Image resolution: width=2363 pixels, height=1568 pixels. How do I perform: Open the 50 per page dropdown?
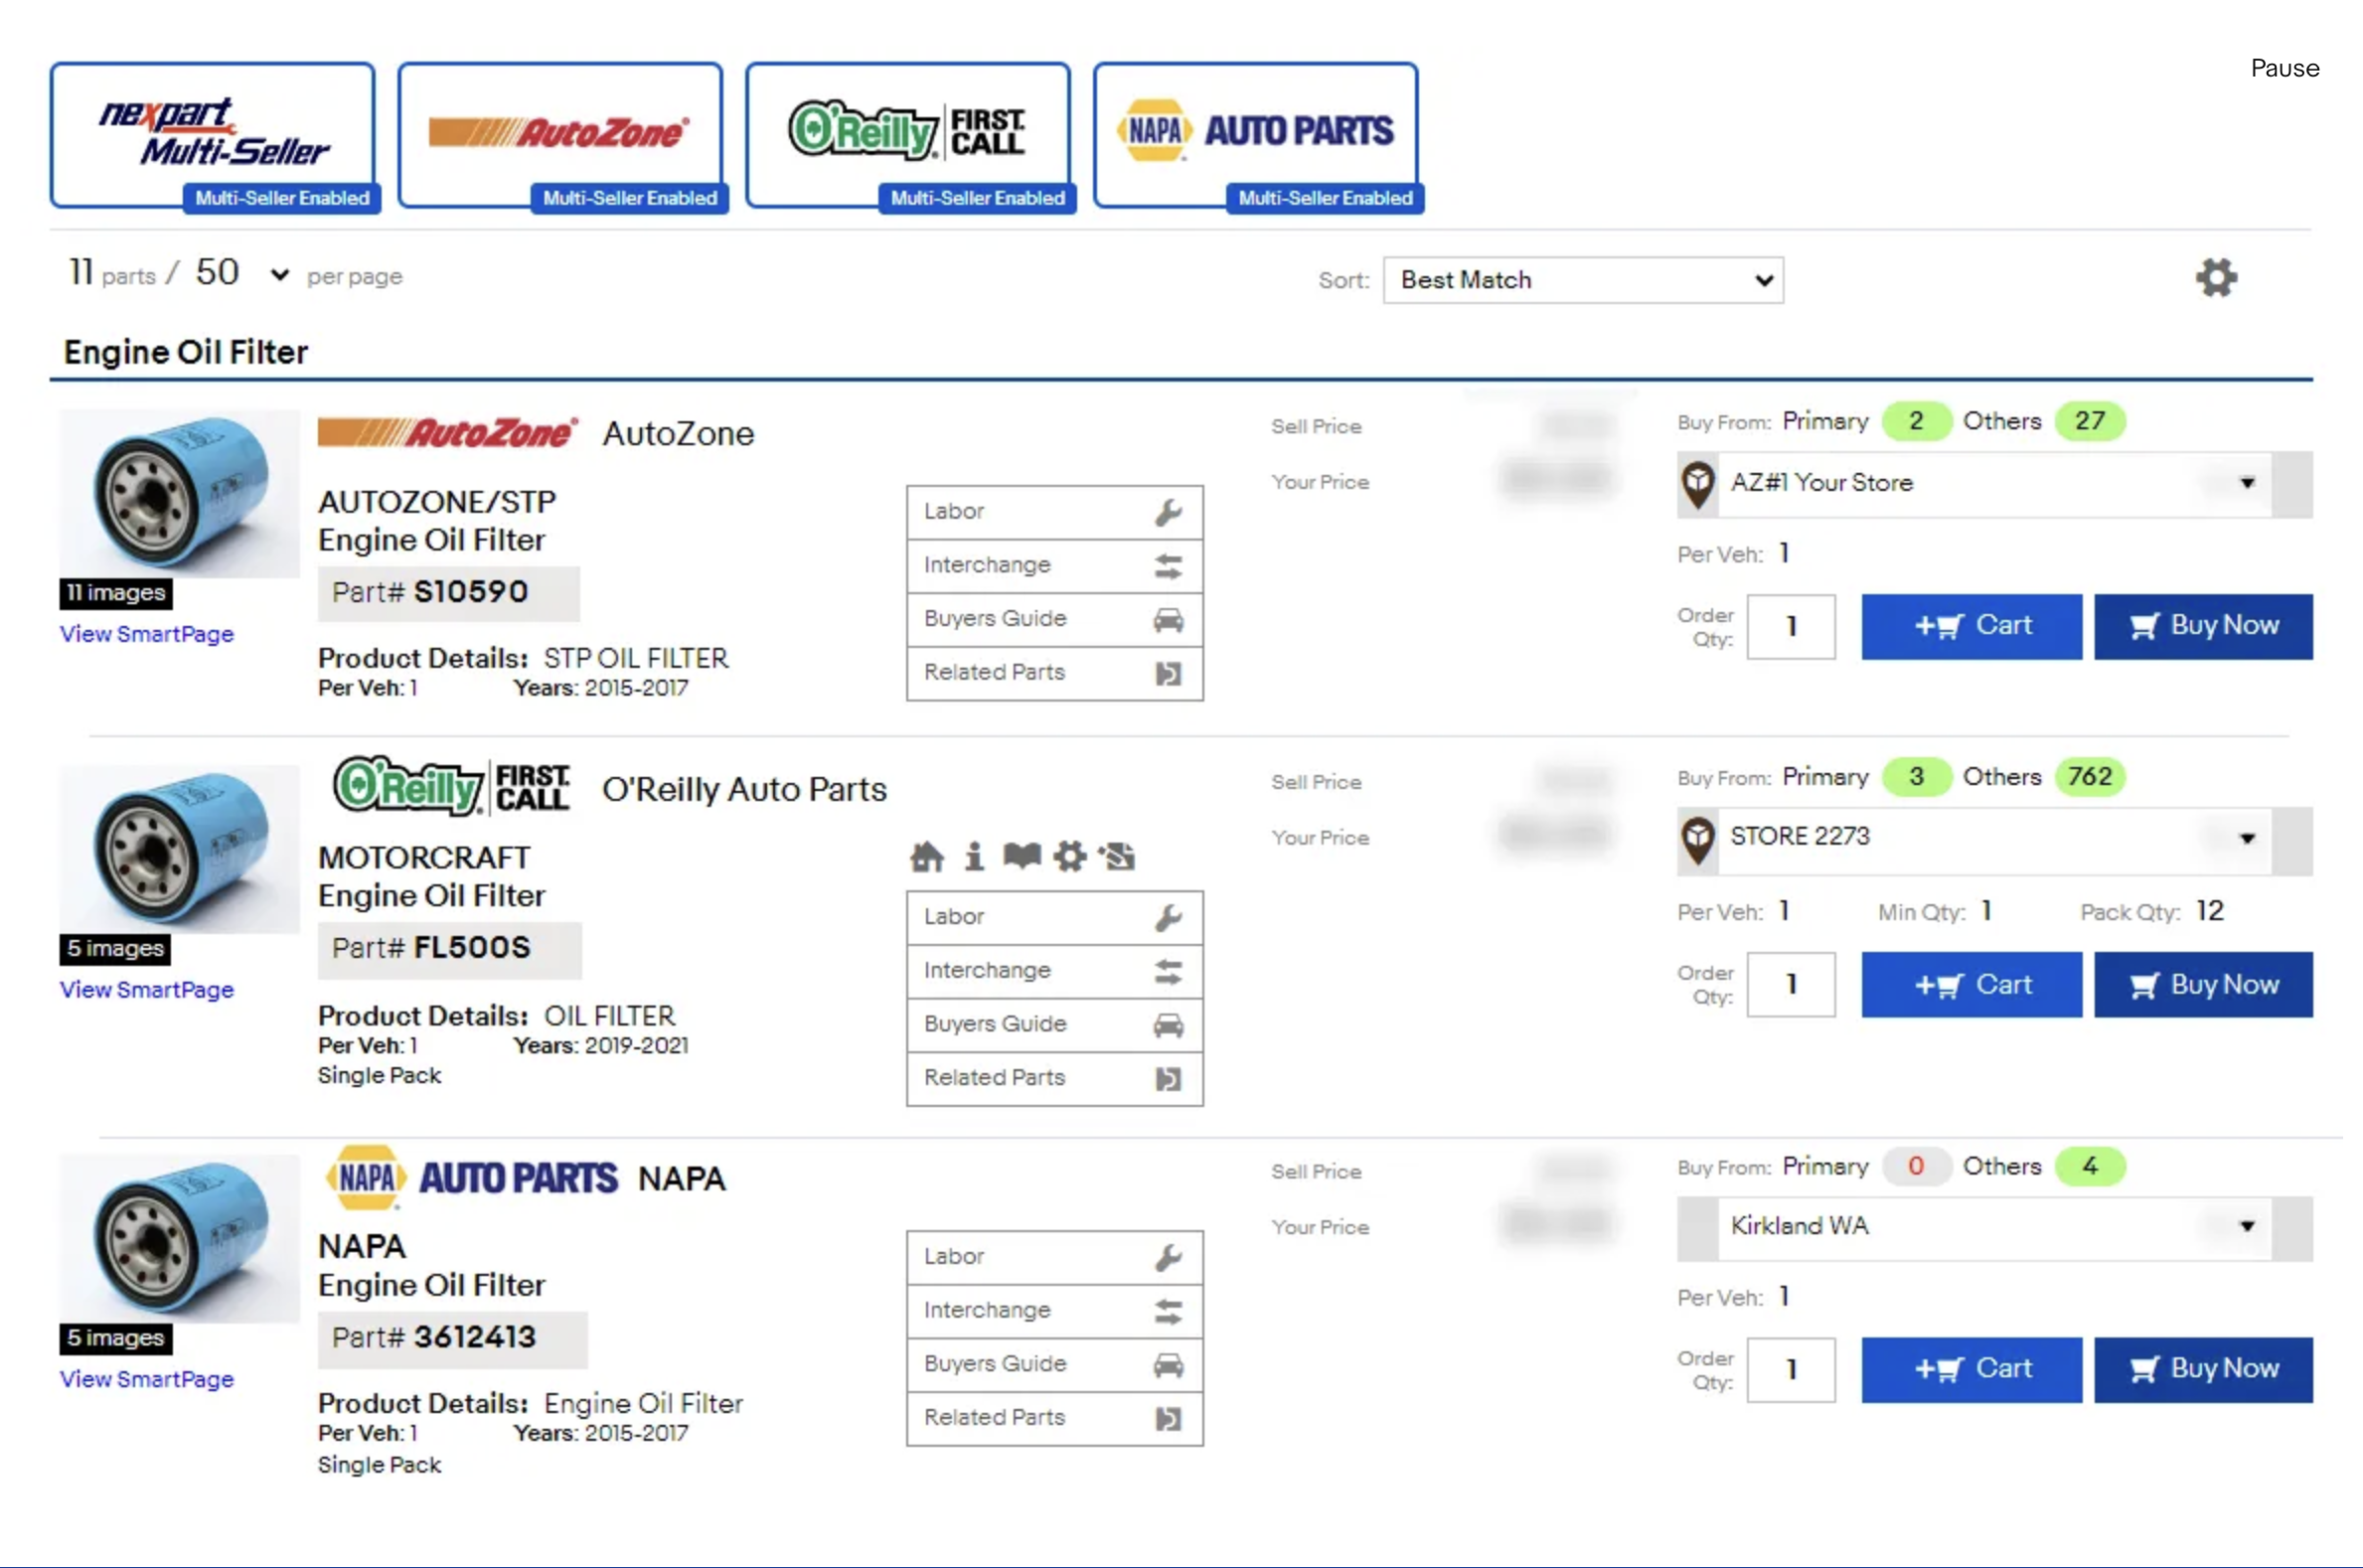point(242,273)
